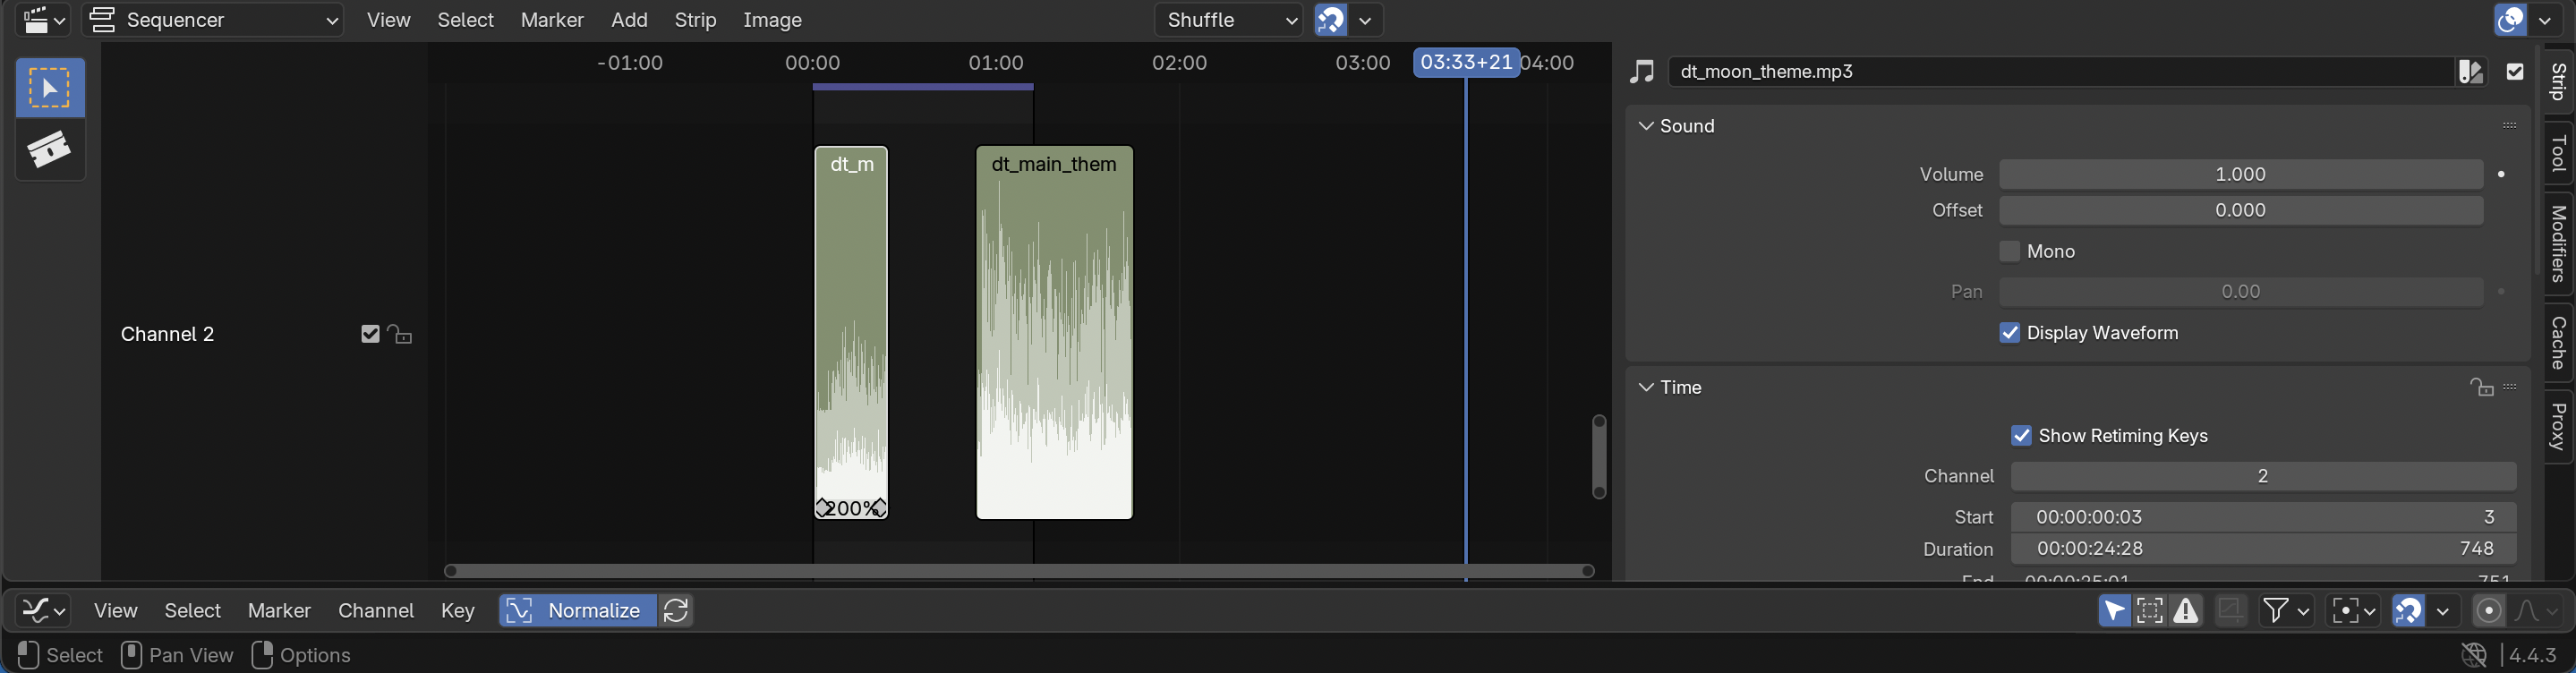Click the Offset field value 0.000
The width and height of the screenshot is (2576, 673).
(2241, 210)
